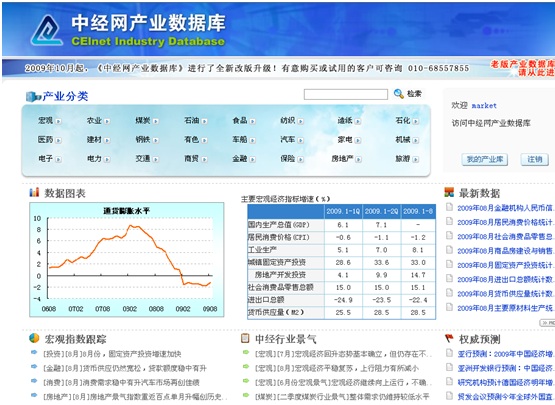Screen dimensions: 555x405
Task: Expand the 煤炭 category arrow
Action: tap(156, 121)
